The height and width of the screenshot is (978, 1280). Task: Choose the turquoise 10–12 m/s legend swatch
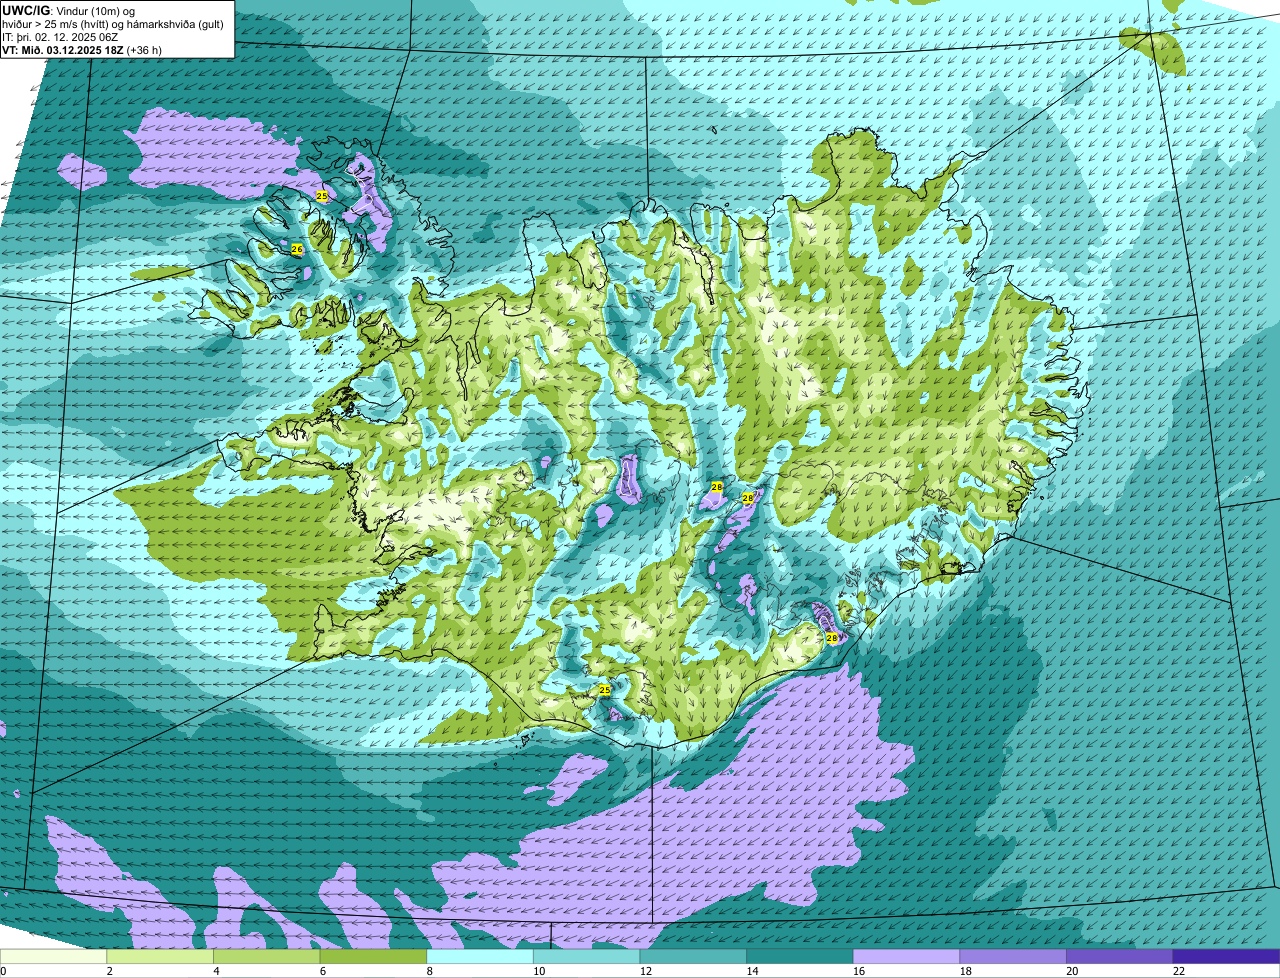(x=587, y=956)
